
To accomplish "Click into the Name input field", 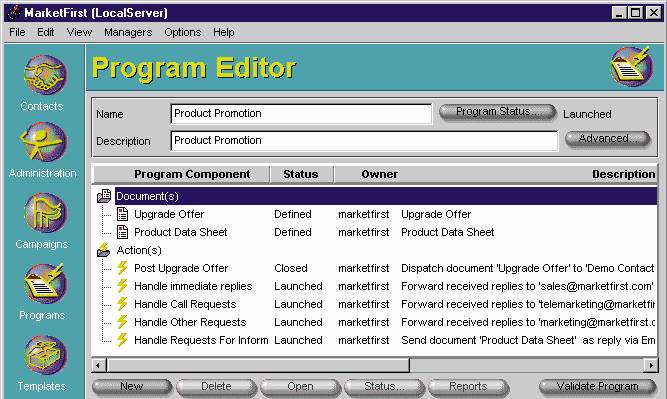I will (x=301, y=114).
